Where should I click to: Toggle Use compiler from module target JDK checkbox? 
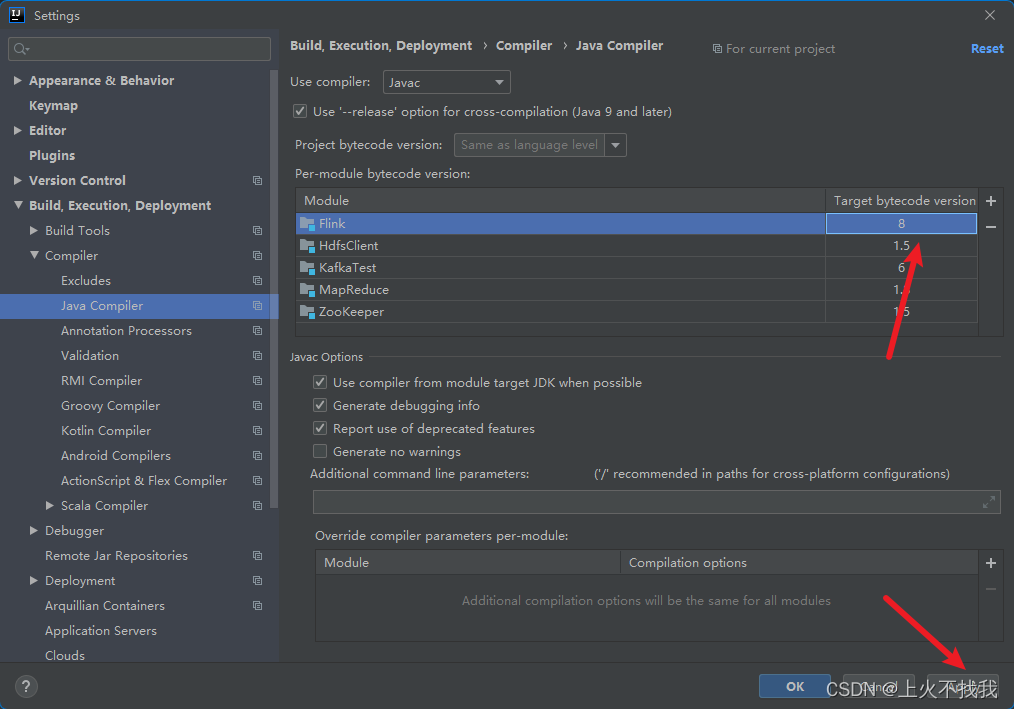point(320,382)
